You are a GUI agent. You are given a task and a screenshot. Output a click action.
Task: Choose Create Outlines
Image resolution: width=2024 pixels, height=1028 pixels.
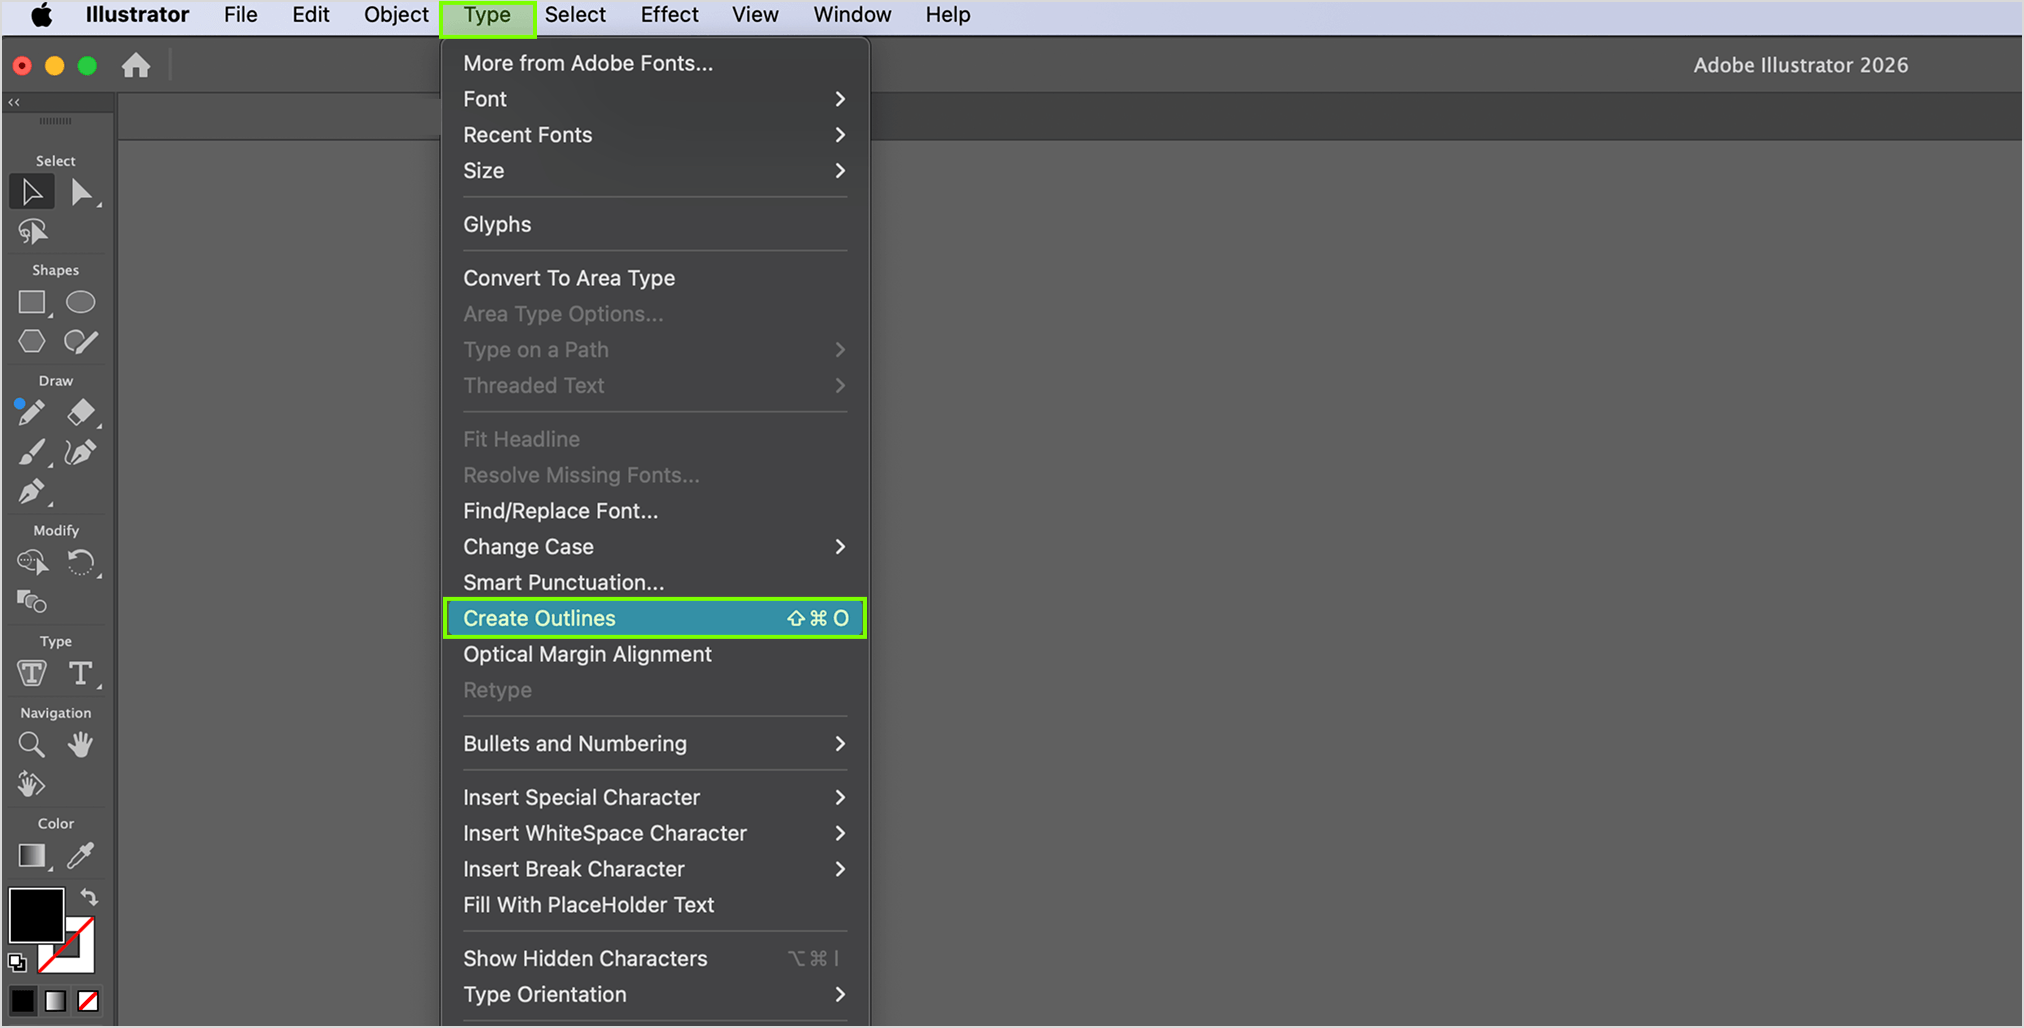[x=655, y=618]
